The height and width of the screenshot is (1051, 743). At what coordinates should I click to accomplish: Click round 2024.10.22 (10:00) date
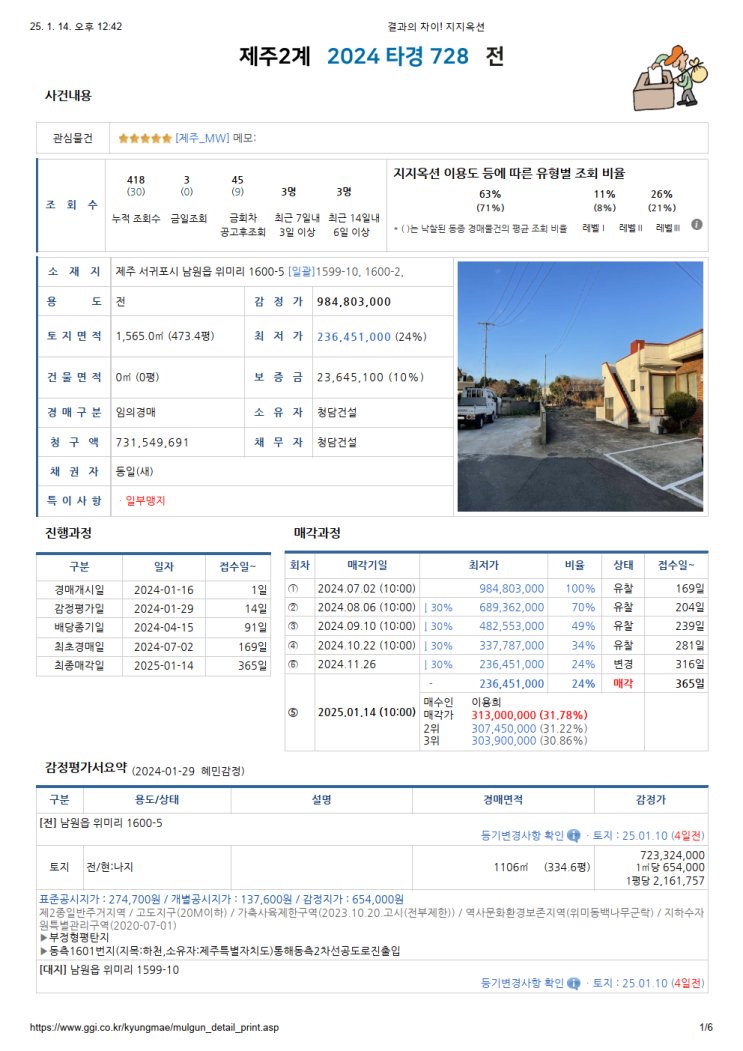tap(366, 645)
